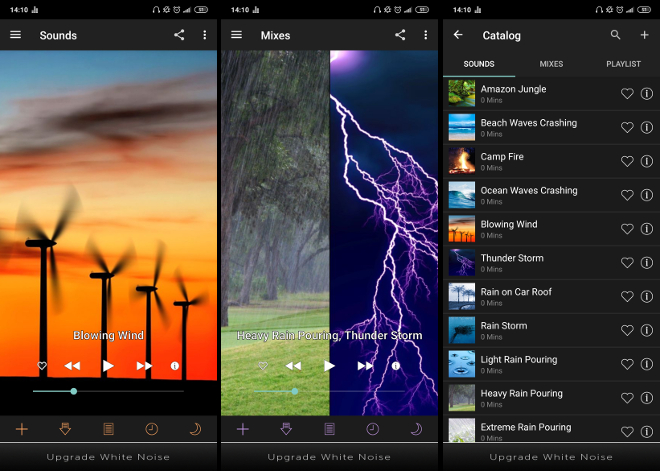This screenshot has width=660, height=471.
Task: Tap share icon on the Mixes screen
Action: click(400, 35)
